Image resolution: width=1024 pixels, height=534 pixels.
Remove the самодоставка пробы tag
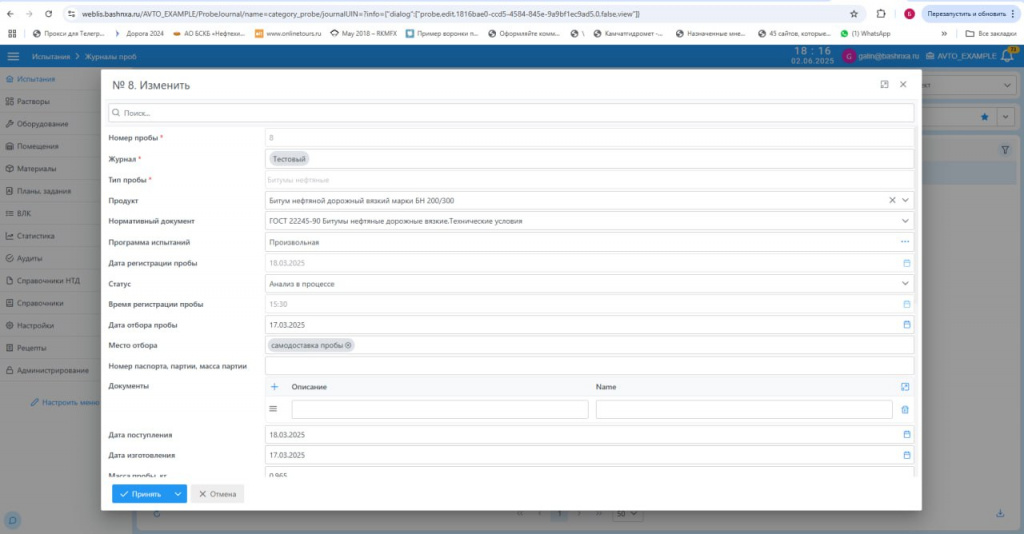point(348,345)
